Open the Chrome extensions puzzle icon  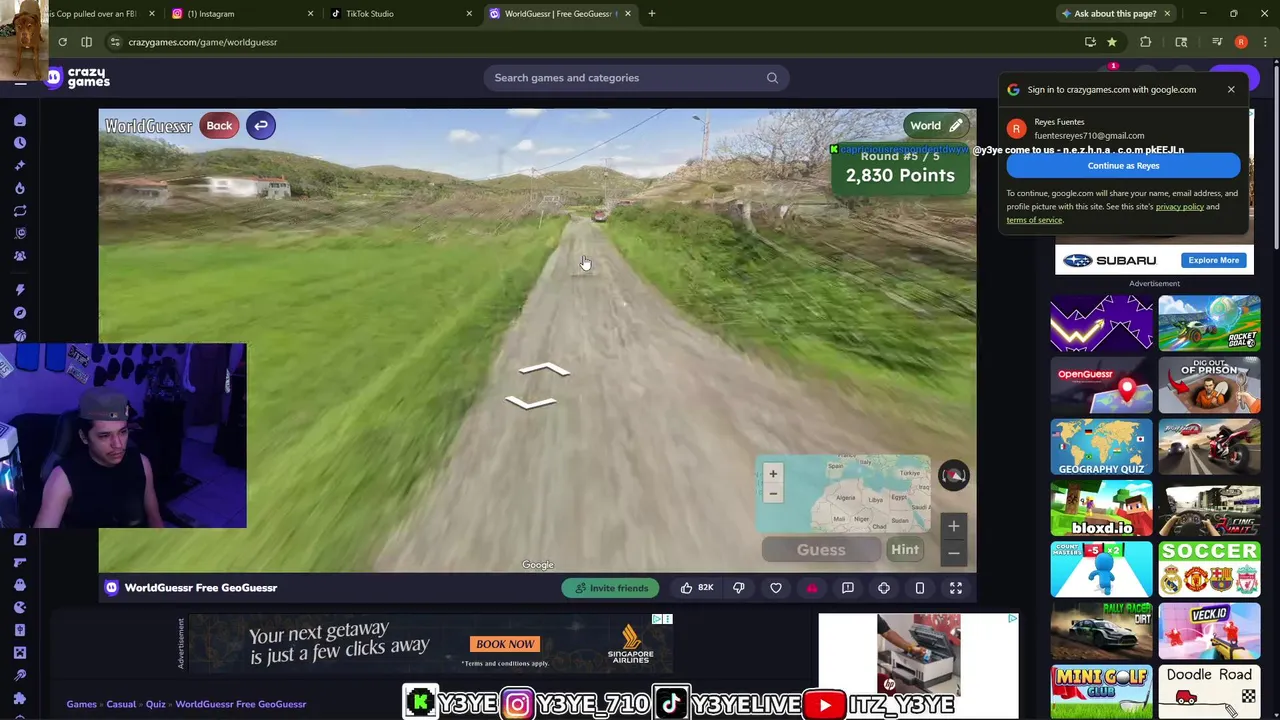(x=1146, y=42)
